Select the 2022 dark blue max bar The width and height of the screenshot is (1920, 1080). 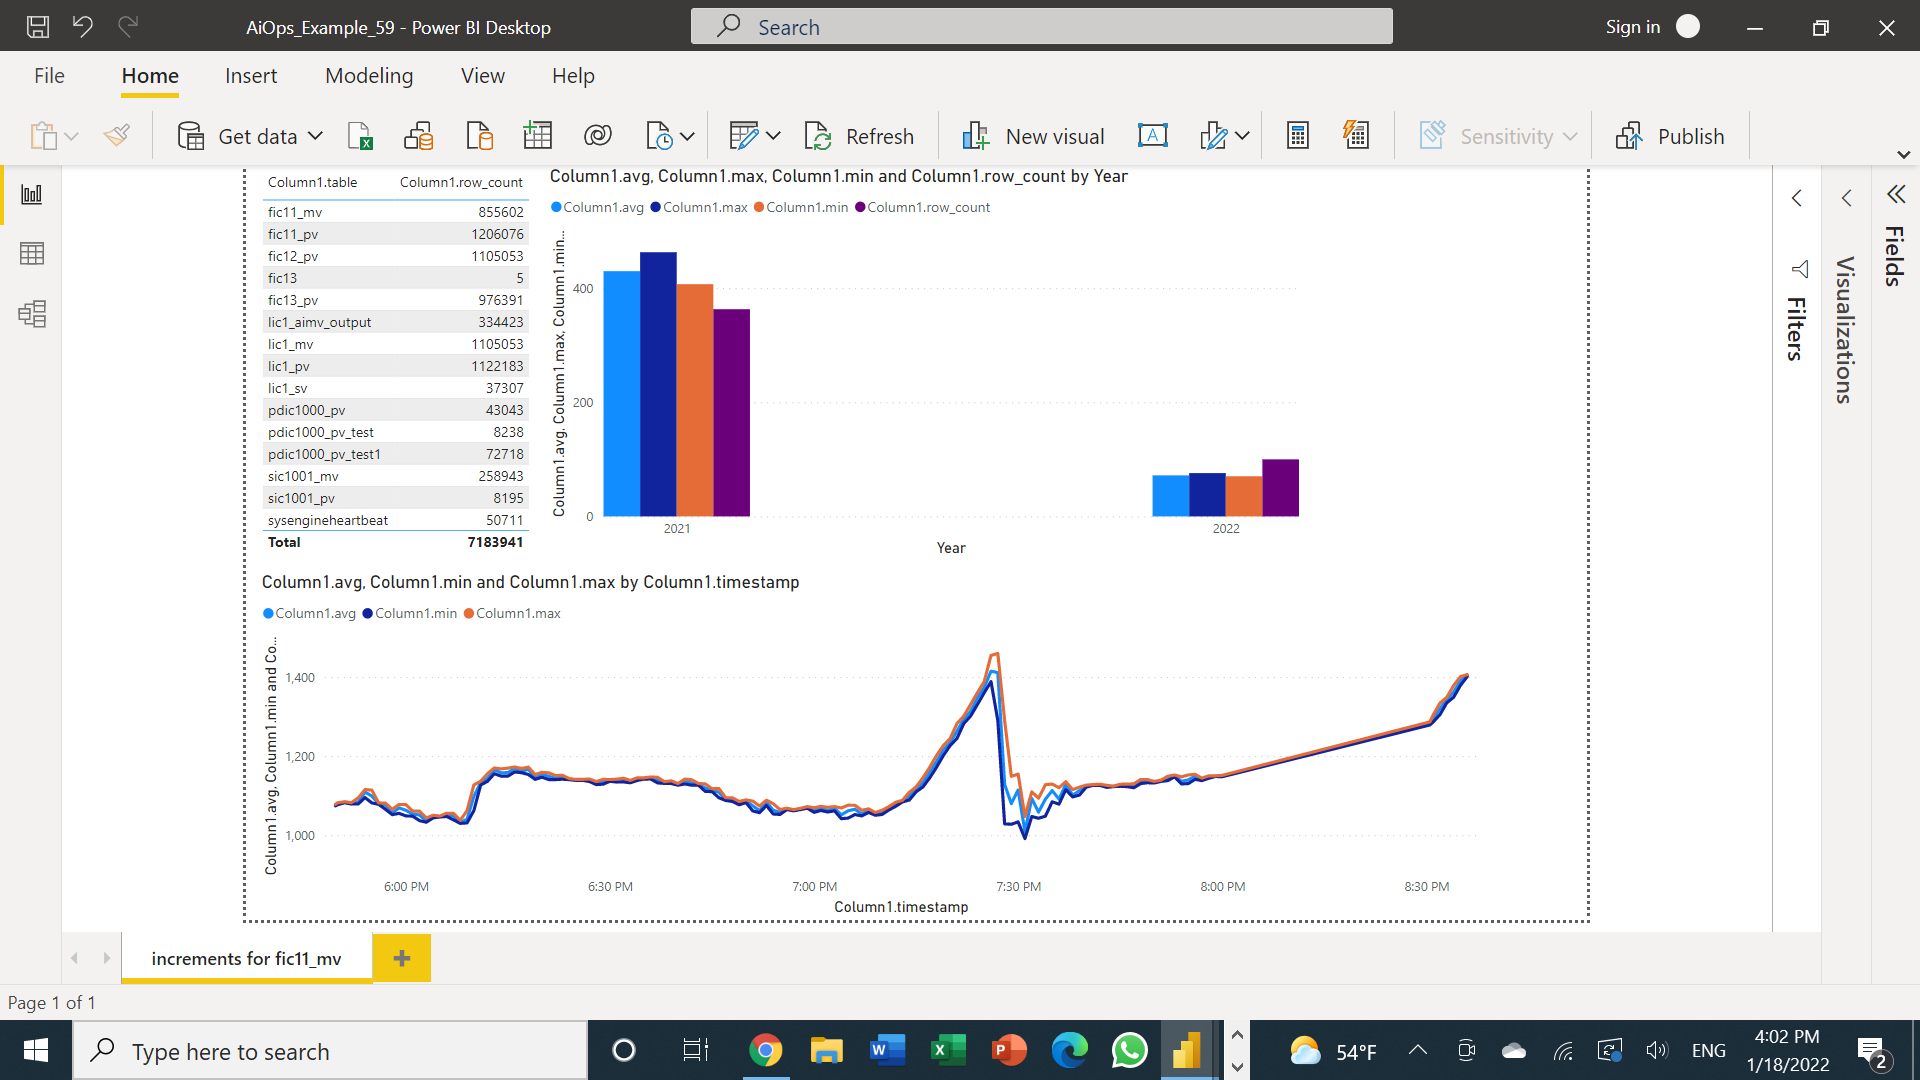(1207, 495)
